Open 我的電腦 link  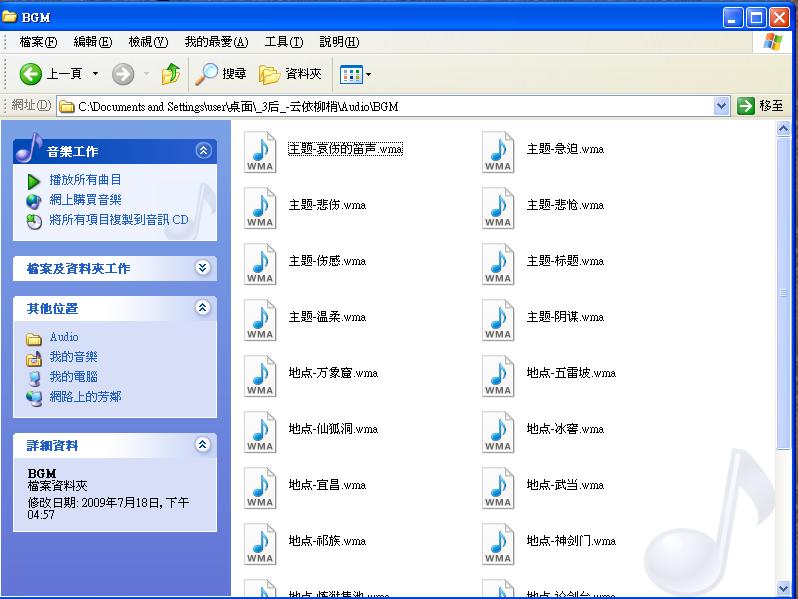[x=73, y=377]
